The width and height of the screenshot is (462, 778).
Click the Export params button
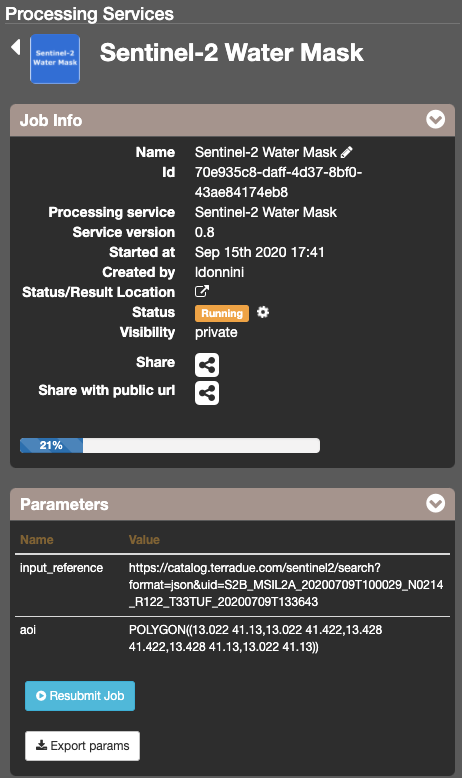click(x=82, y=746)
